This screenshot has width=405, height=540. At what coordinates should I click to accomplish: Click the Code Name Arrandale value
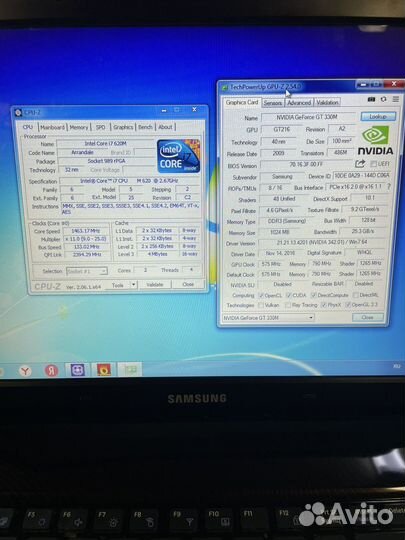point(82,152)
